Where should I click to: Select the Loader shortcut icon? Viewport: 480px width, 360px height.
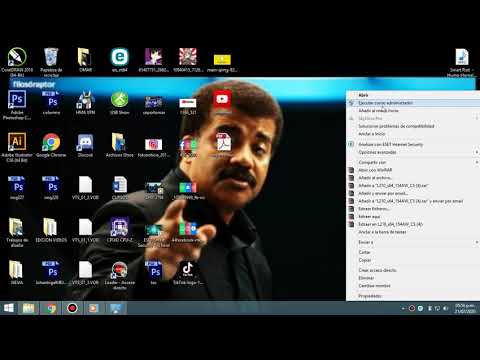pos(119,270)
